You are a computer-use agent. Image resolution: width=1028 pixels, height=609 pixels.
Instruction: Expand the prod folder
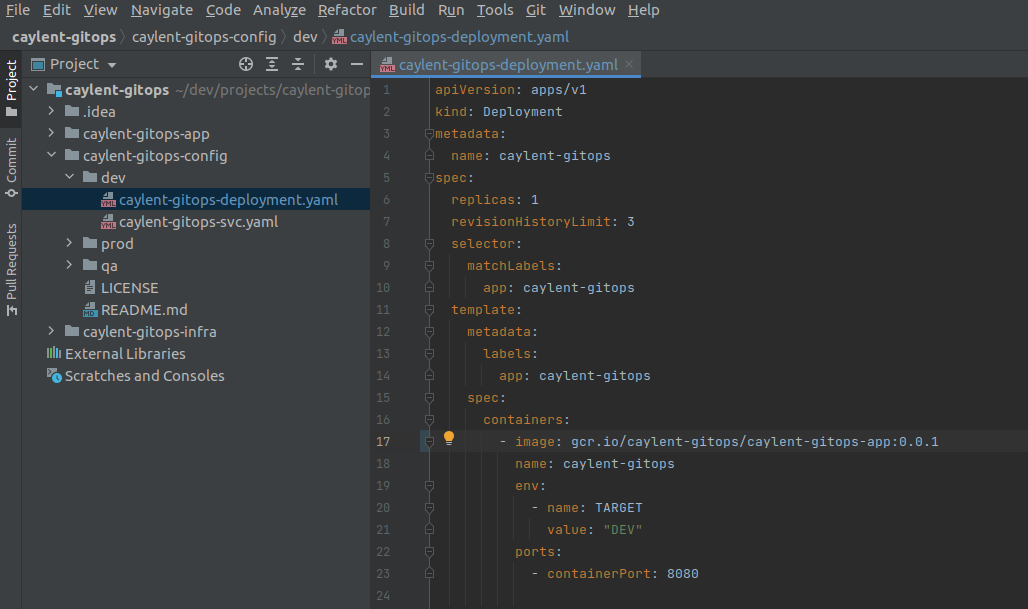click(x=69, y=243)
